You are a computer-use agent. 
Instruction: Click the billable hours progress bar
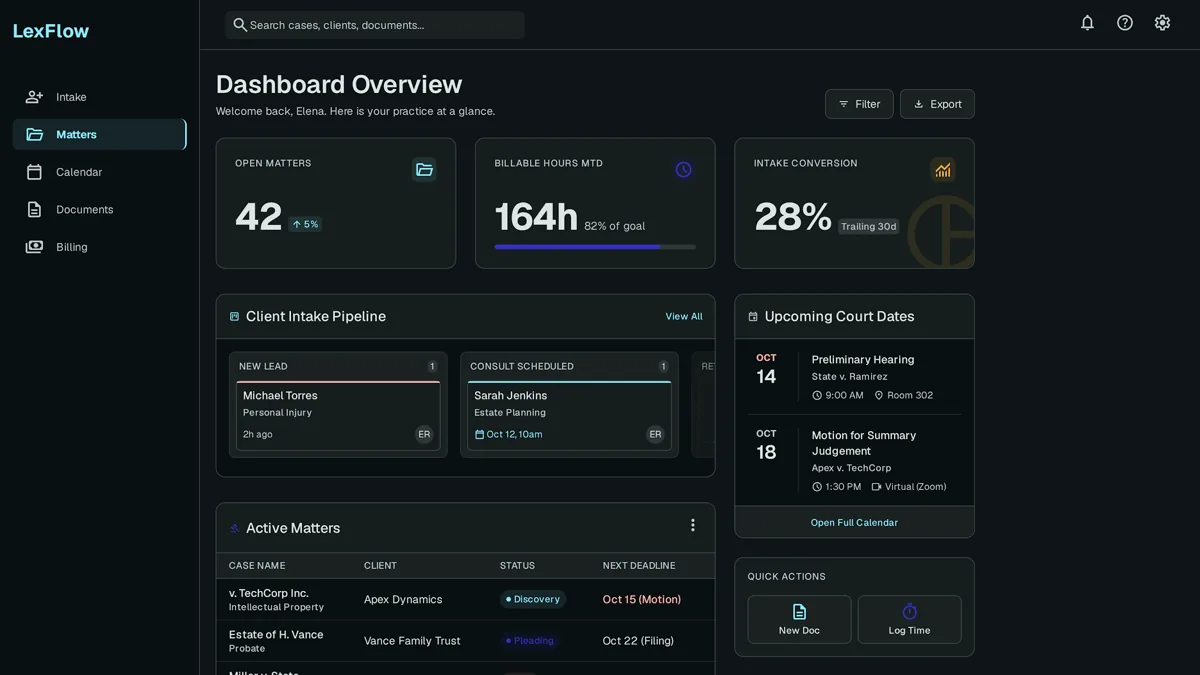pos(595,247)
